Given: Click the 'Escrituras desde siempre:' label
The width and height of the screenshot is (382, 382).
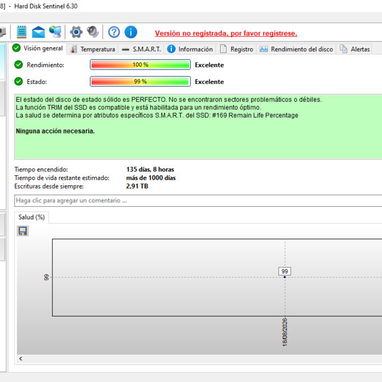Looking at the screenshot, I should (49, 186).
